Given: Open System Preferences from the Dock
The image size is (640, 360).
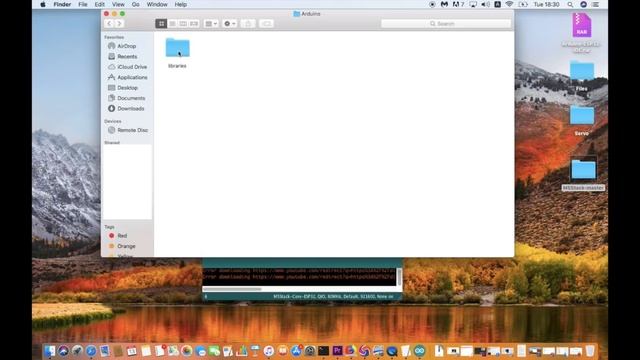Looking at the screenshot, I should pos(310,351).
